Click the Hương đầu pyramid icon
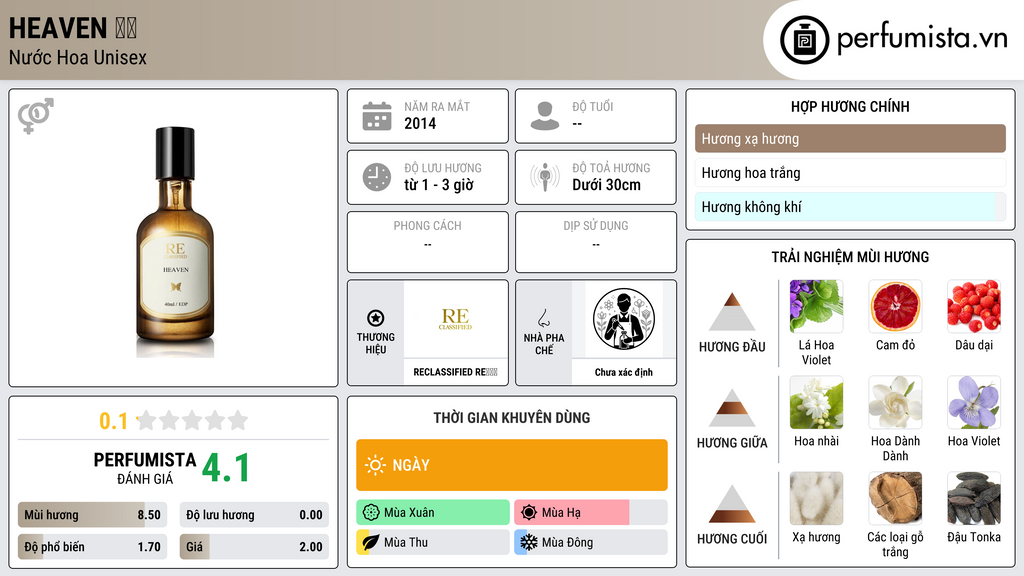Screen dimensions: 1024x576 pos(732,312)
